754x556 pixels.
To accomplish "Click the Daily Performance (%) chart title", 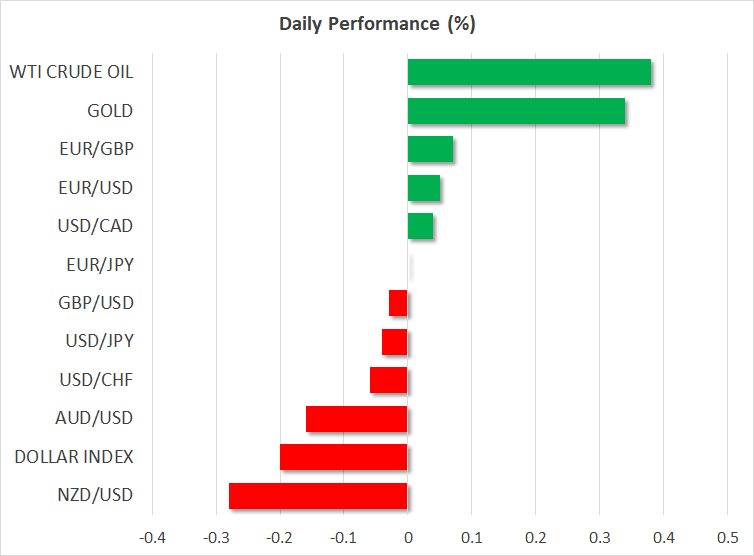I will coord(376,22).
